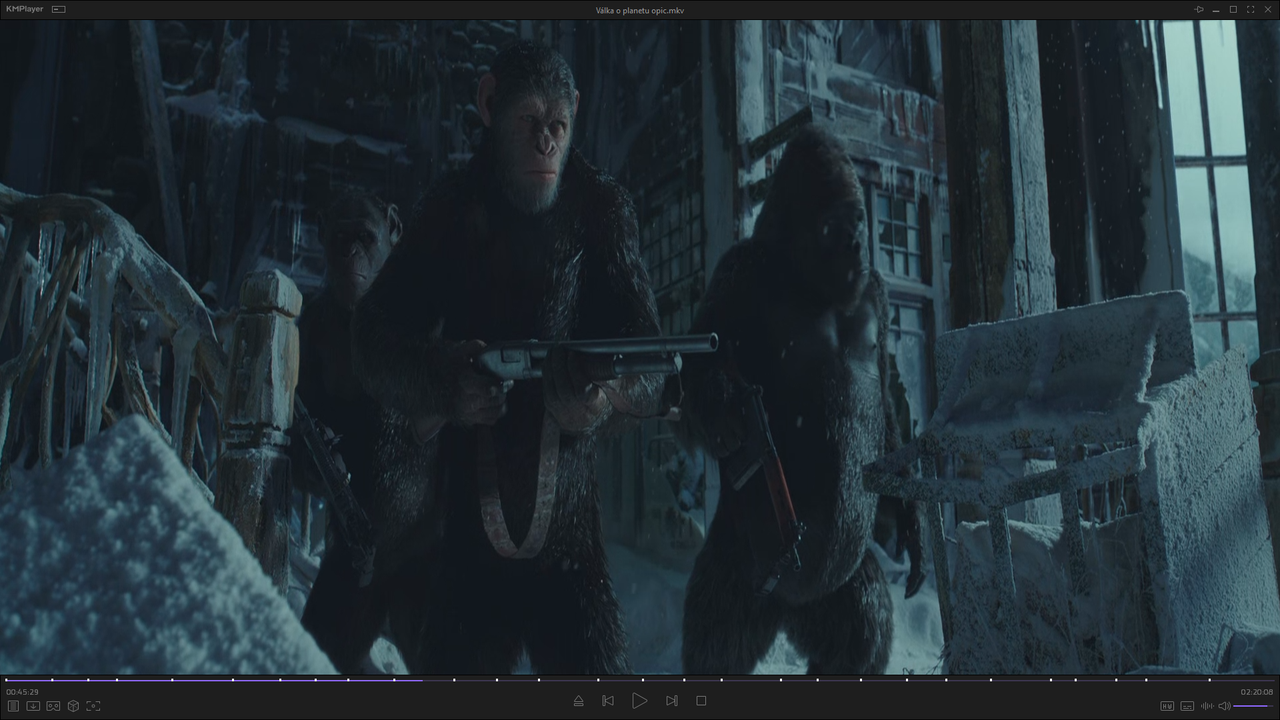Toggle fullscreen mode from title bar
Viewport: 1280px width, 720px height.
coord(1251,9)
